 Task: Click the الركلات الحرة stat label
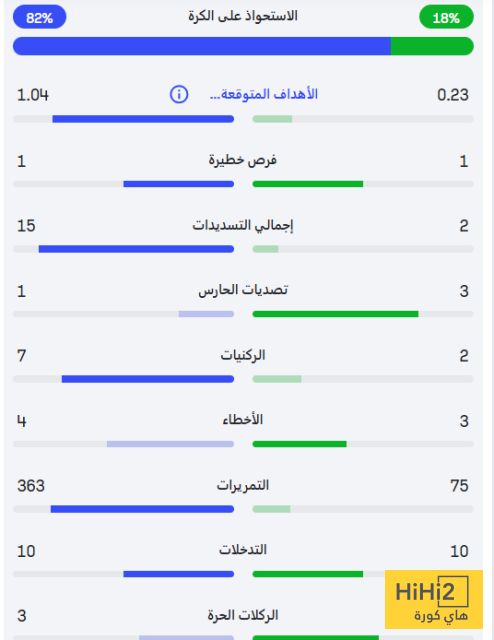[243, 615]
